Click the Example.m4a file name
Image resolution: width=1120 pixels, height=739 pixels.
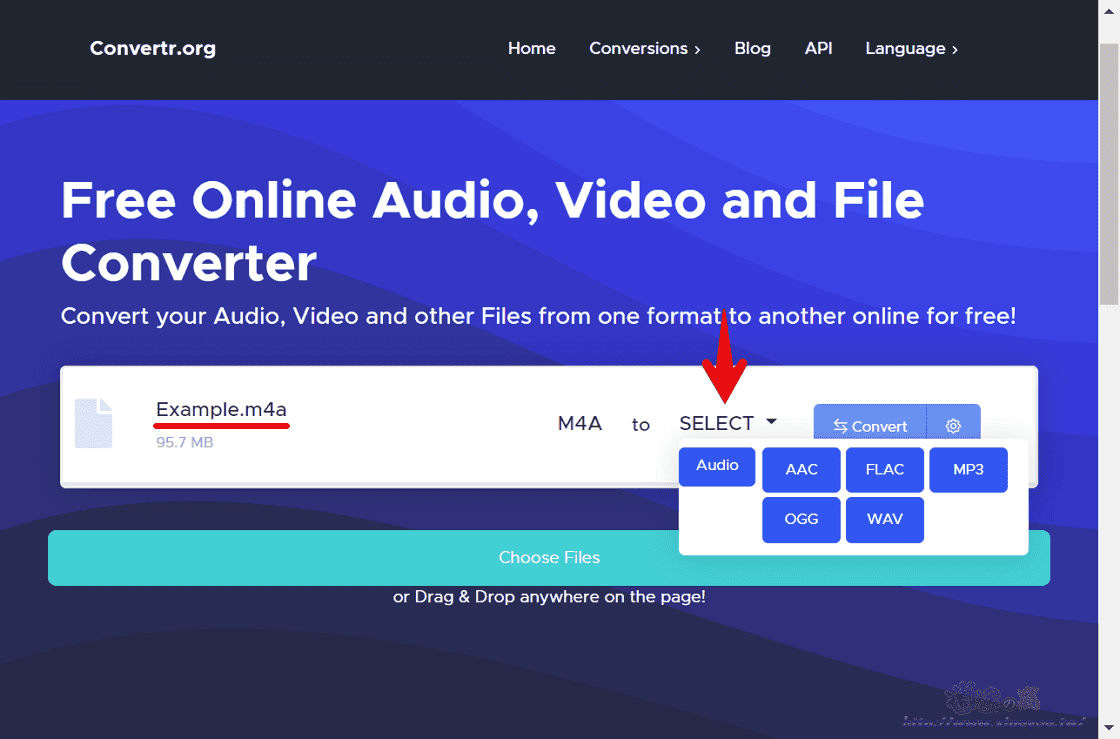[x=221, y=409]
